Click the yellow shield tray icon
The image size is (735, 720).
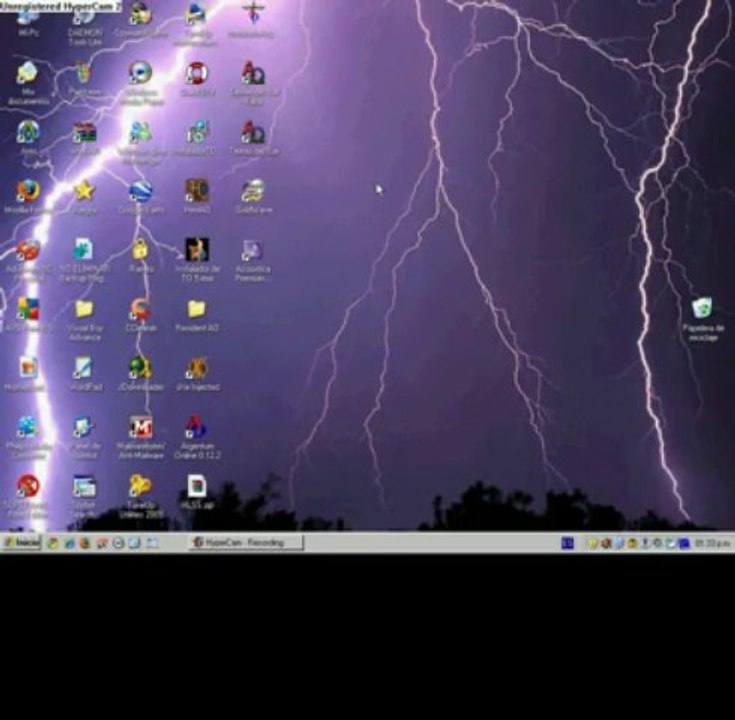point(593,543)
